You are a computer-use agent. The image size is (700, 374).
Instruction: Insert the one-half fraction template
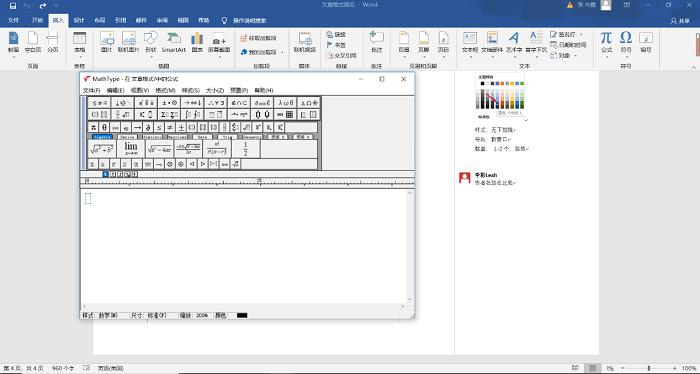click(246, 148)
